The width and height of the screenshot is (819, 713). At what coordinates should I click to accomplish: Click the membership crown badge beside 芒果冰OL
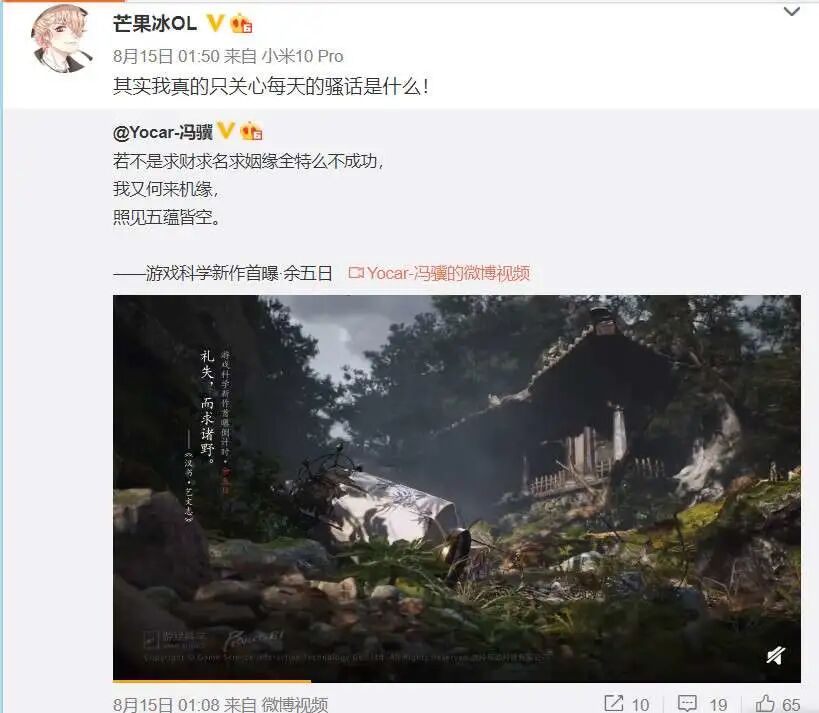point(241,23)
